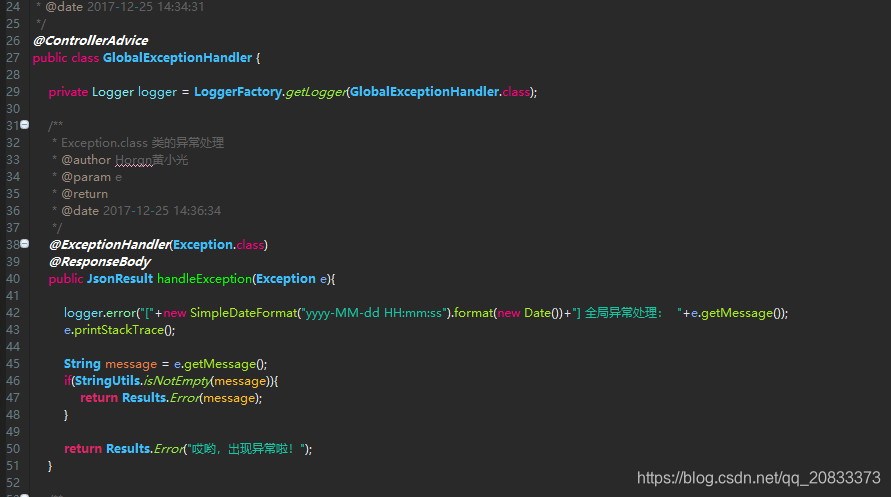Image resolution: width=891 pixels, height=497 pixels.
Task: Click the handleException method name
Action: (x=205, y=279)
